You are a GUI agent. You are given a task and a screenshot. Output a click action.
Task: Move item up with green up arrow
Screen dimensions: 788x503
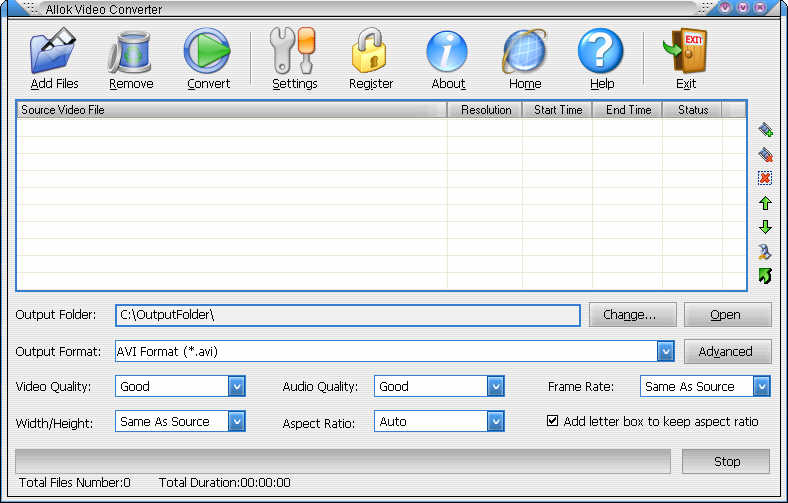point(765,203)
